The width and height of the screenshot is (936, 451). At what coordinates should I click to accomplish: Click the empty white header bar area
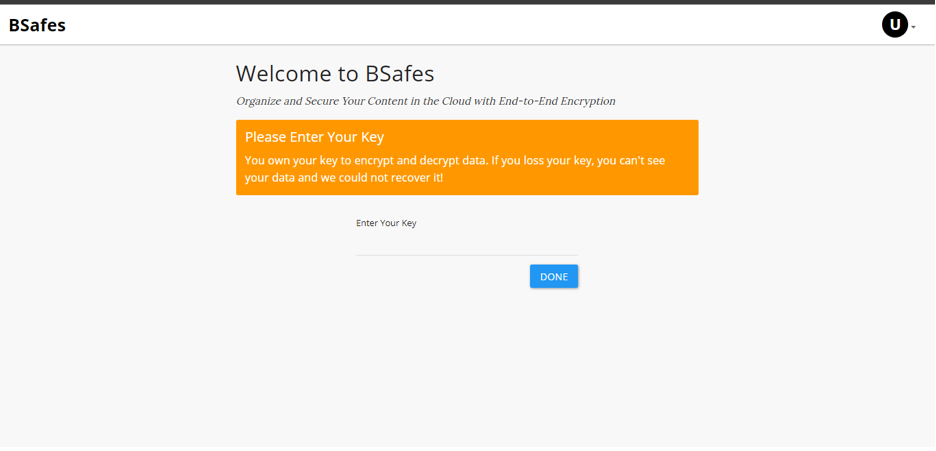point(466,24)
